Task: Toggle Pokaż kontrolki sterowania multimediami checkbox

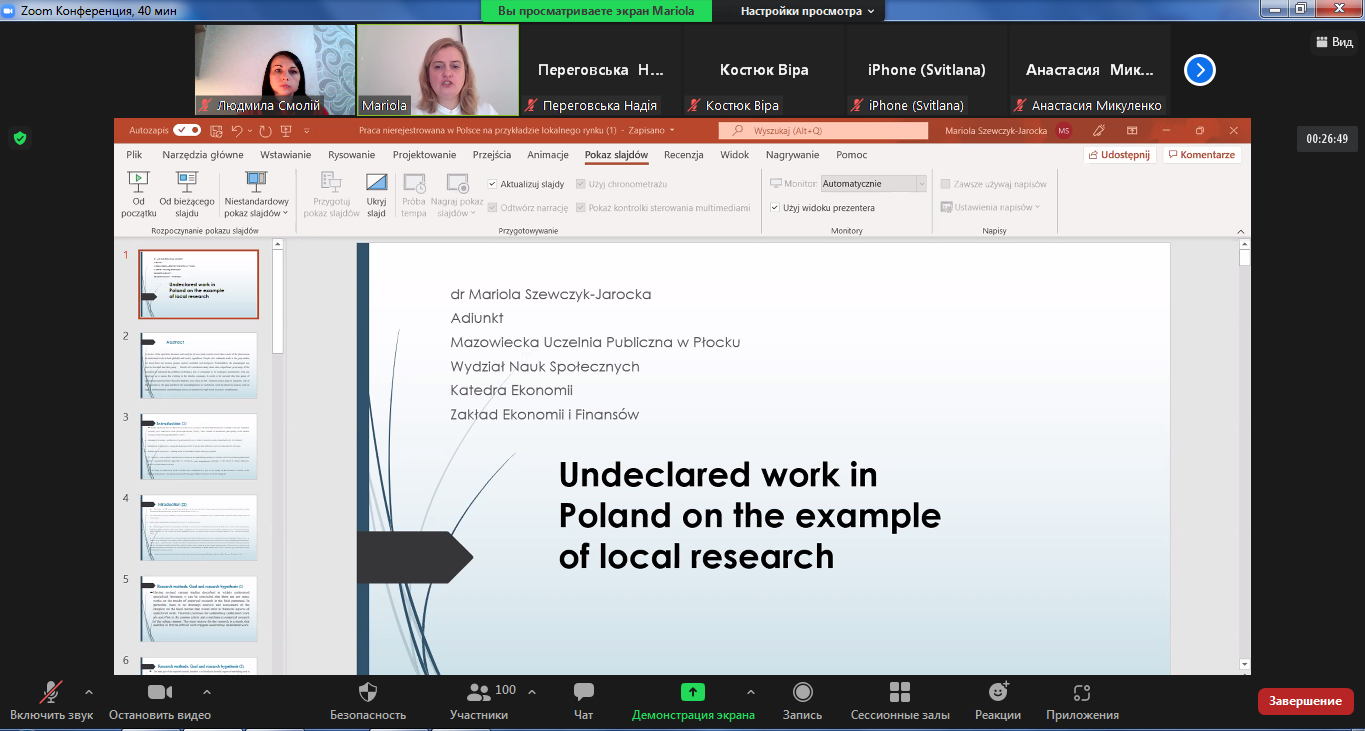Action: [x=581, y=208]
